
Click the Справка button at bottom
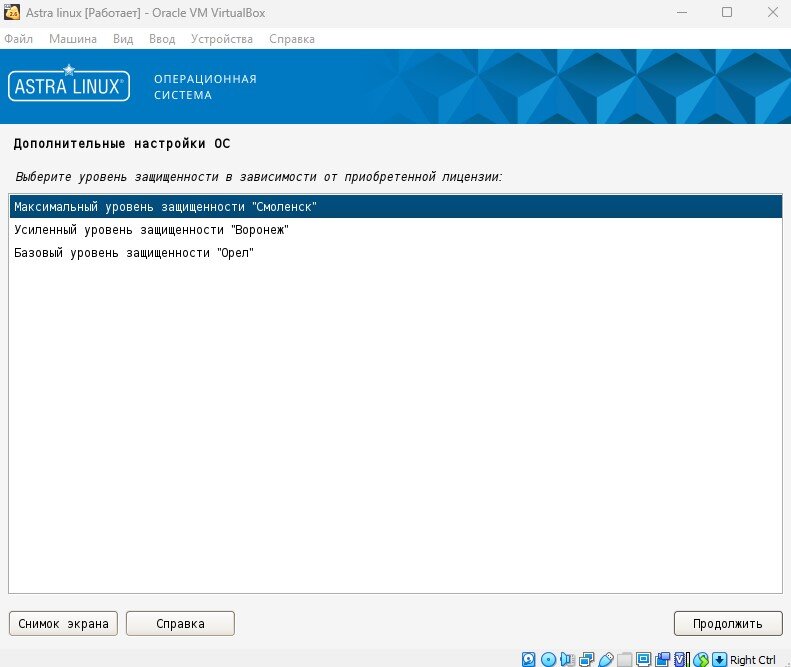point(180,624)
